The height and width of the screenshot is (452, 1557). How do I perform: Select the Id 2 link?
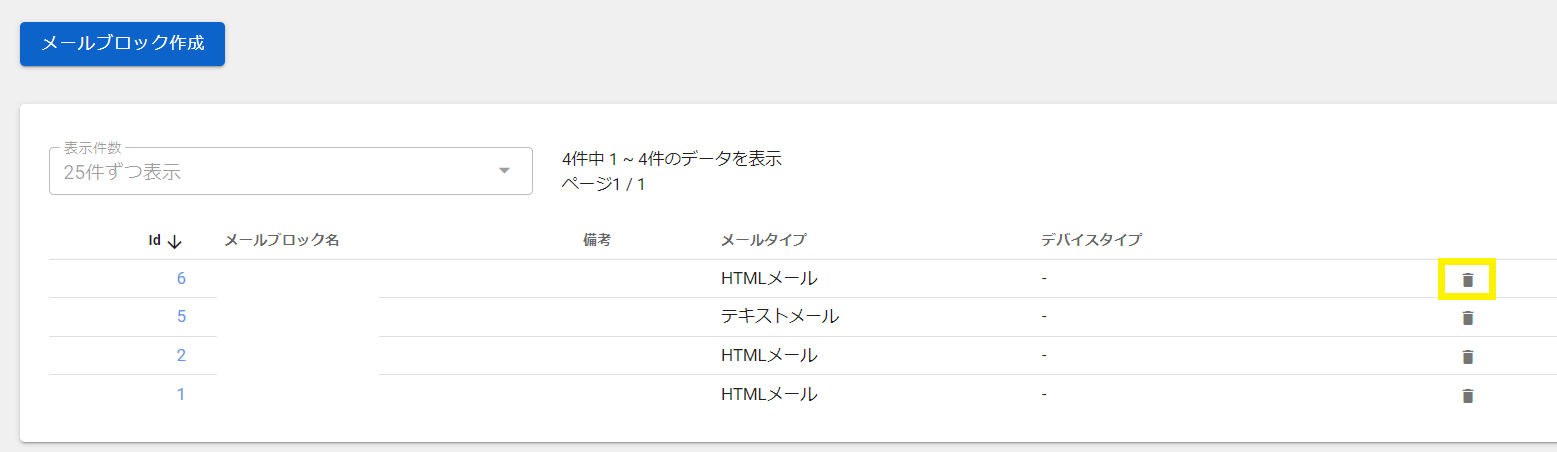(x=181, y=355)
